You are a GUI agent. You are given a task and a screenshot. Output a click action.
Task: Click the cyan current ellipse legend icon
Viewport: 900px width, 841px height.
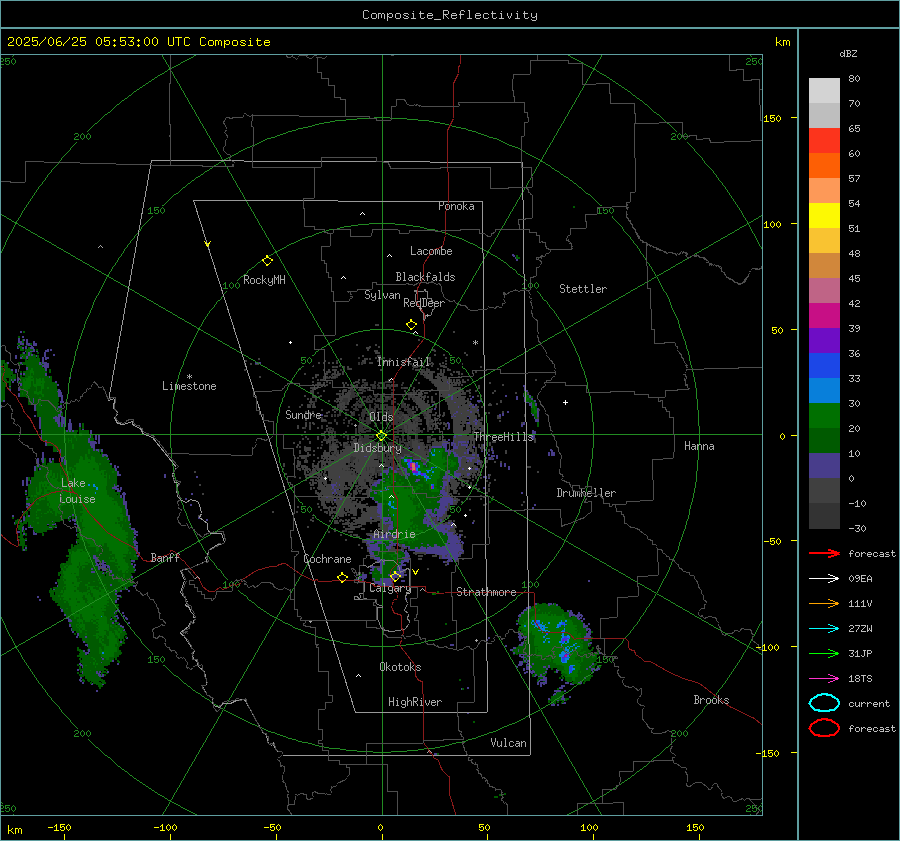tap(824, 703)
